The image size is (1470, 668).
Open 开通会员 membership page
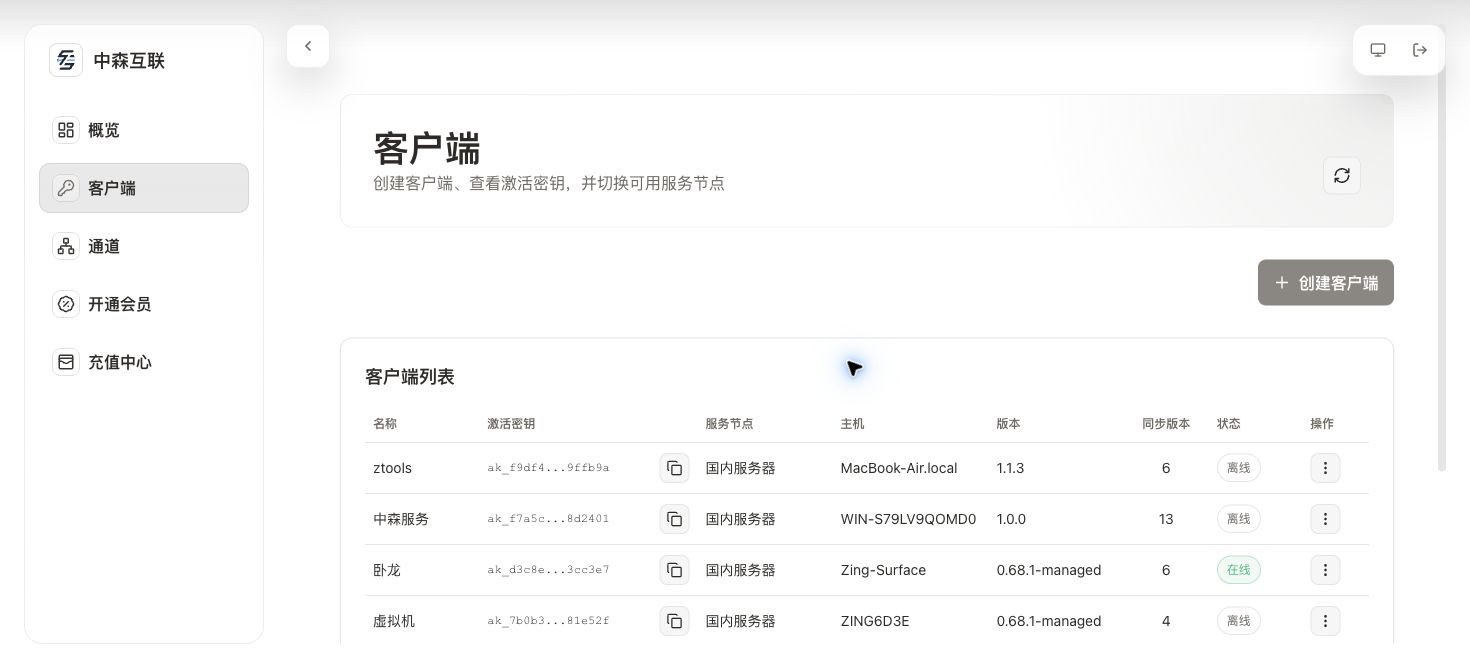pyautogui.click(x=144, y=304)
